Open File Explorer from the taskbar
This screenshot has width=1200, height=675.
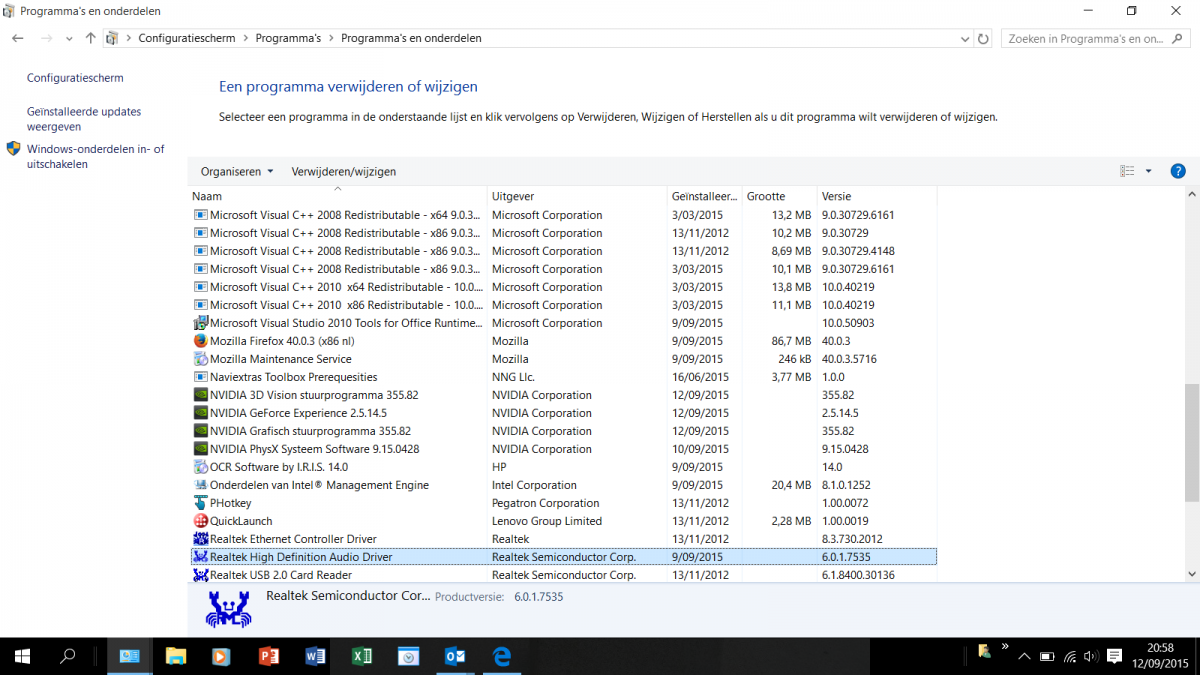(176, 656)
